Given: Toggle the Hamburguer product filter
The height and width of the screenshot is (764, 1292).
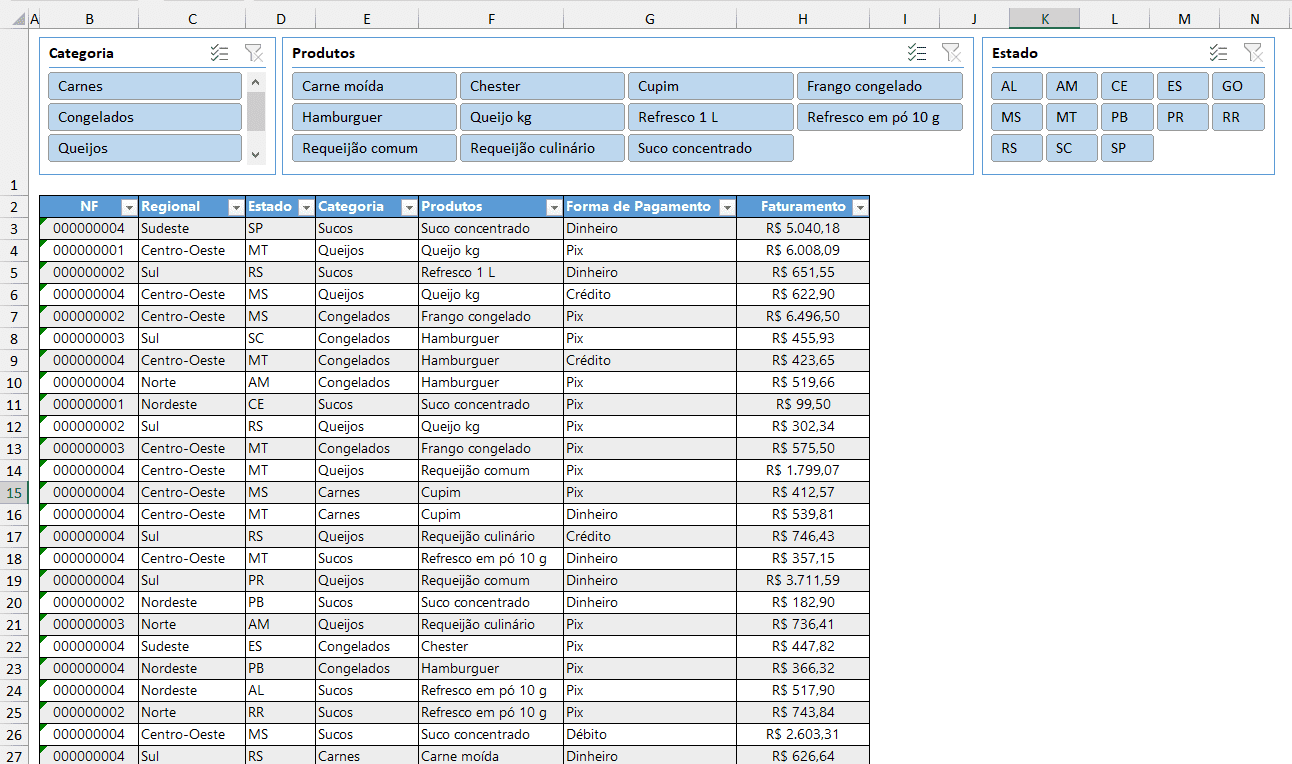Looking at the screenshot, I should click(373, 116).
